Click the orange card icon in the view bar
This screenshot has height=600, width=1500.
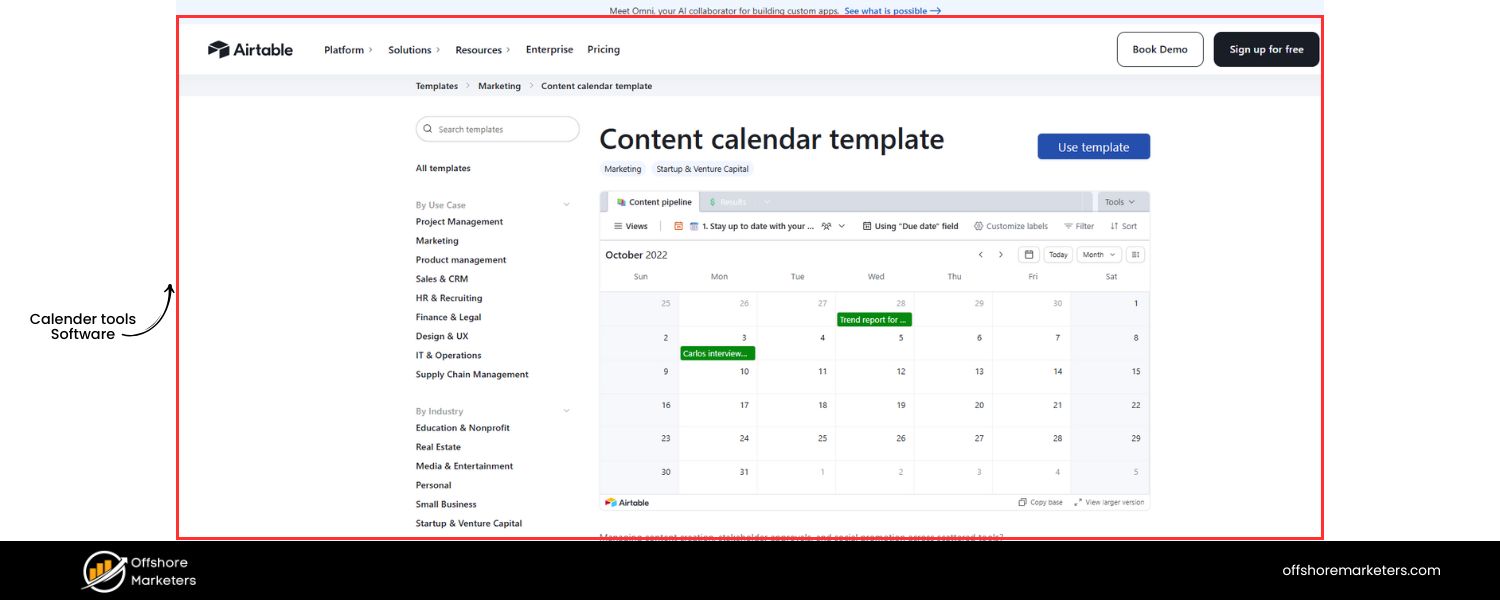[678, 226]
